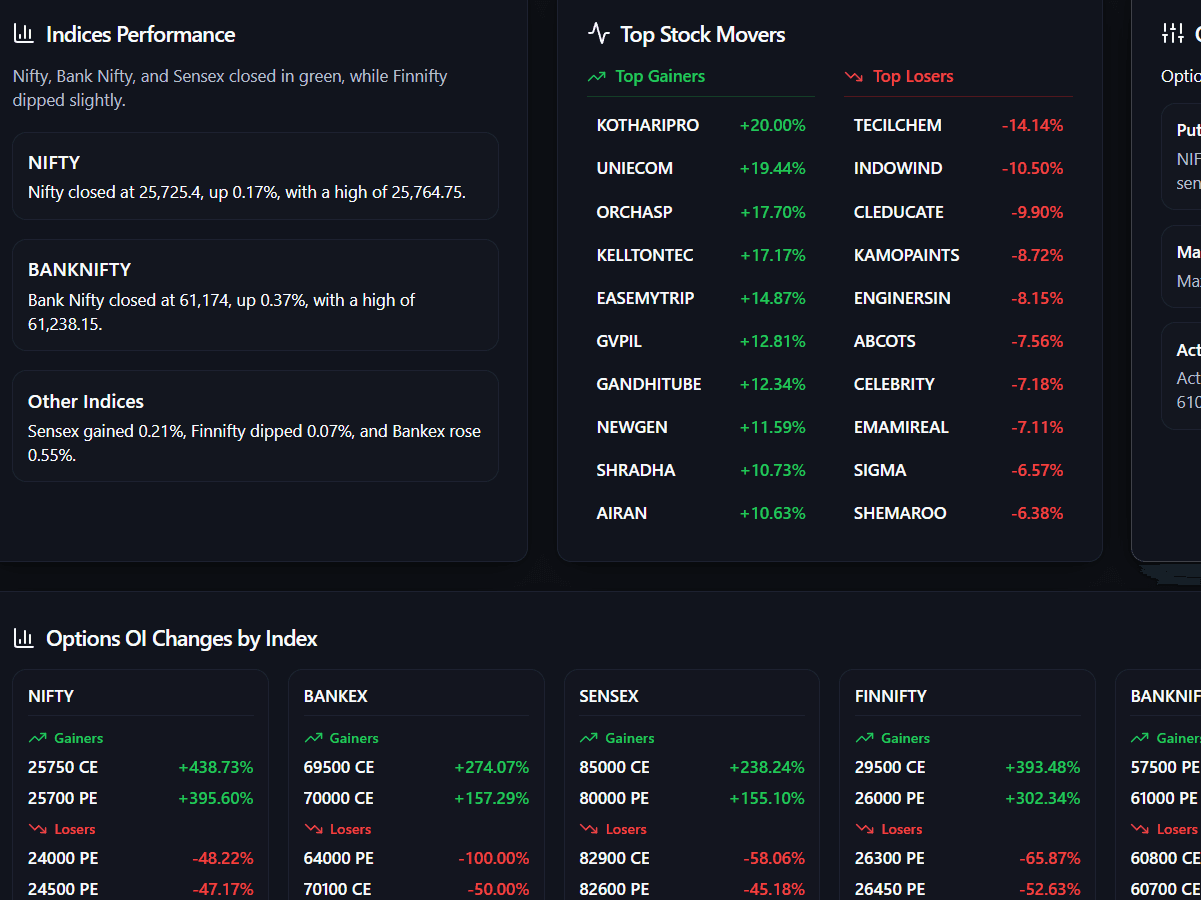
Task: Click the chart icon beside Options OI Changes by Index
Action: click(22, 637)
